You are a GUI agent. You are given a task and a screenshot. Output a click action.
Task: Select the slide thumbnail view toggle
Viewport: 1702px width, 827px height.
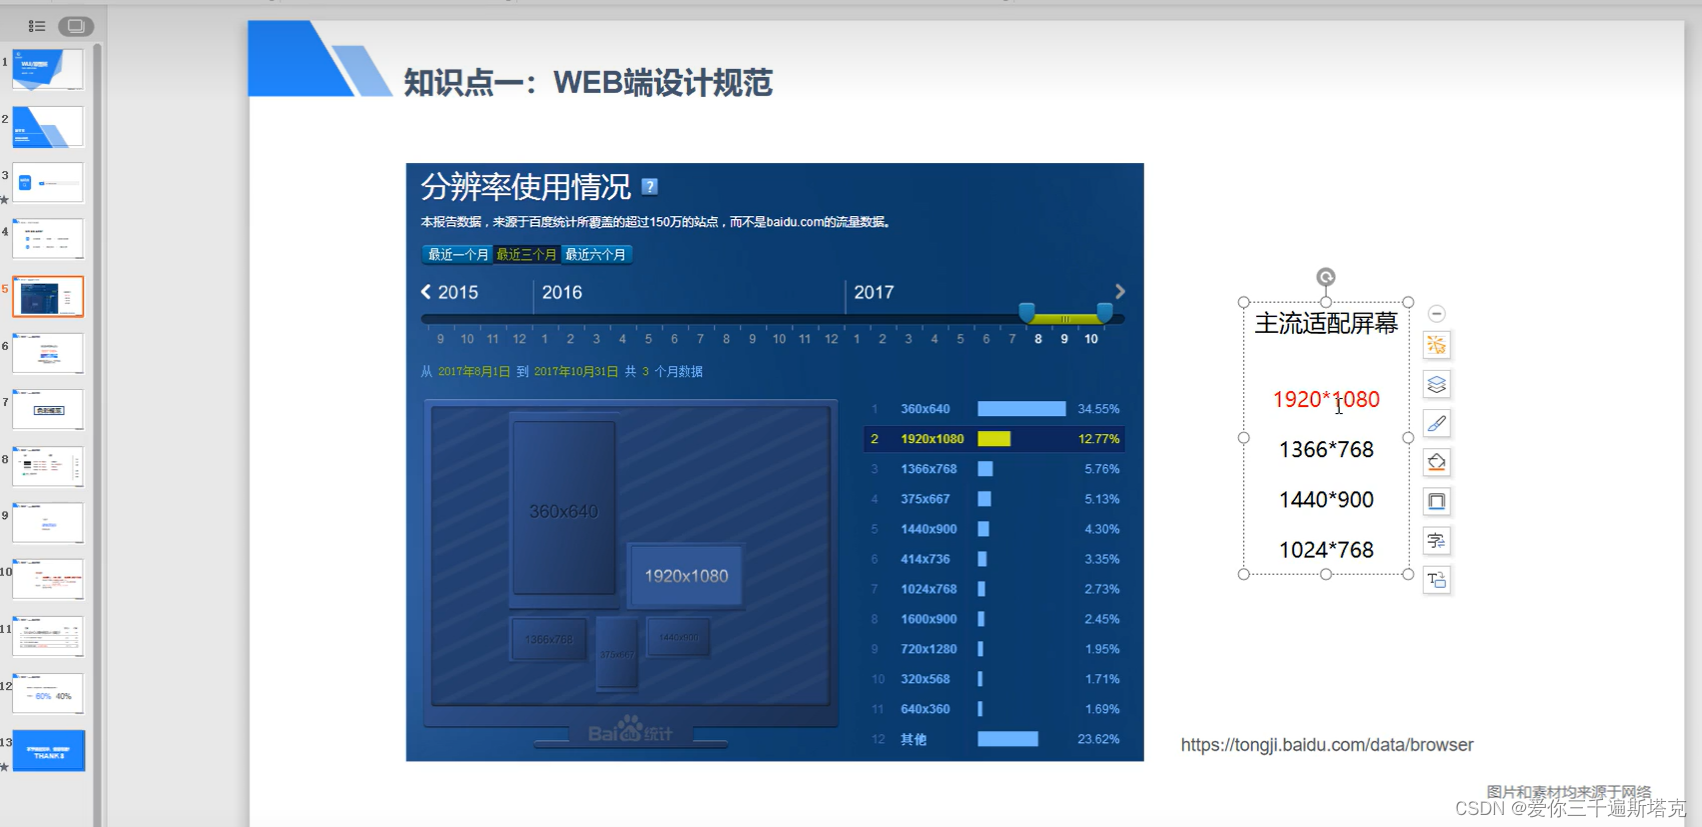(76, 26)
